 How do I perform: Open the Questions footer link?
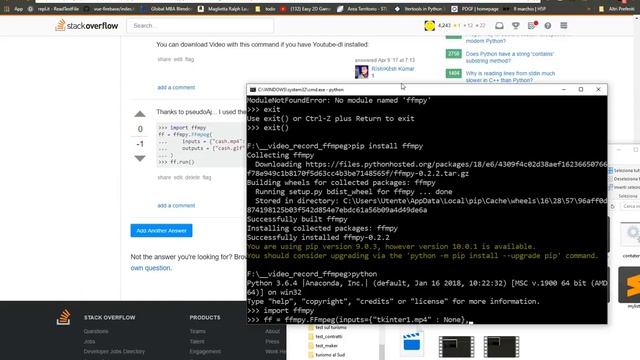(96, 331)
